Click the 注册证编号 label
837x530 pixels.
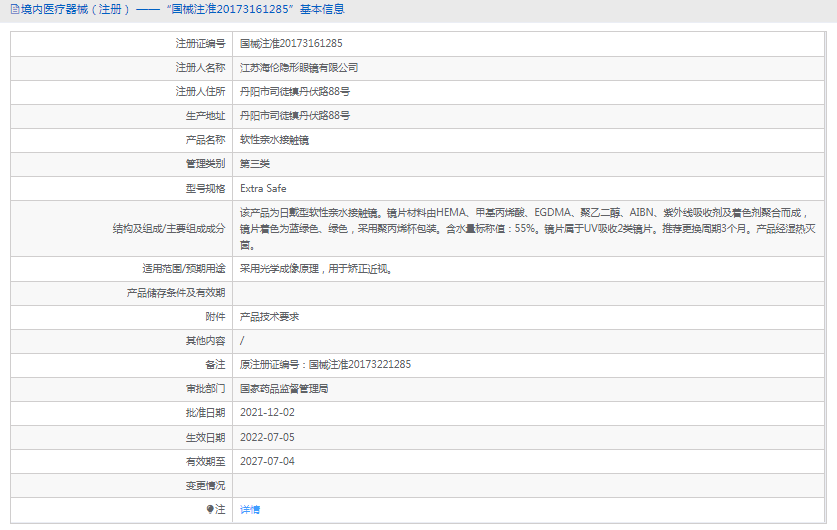(x=200, y=43)
